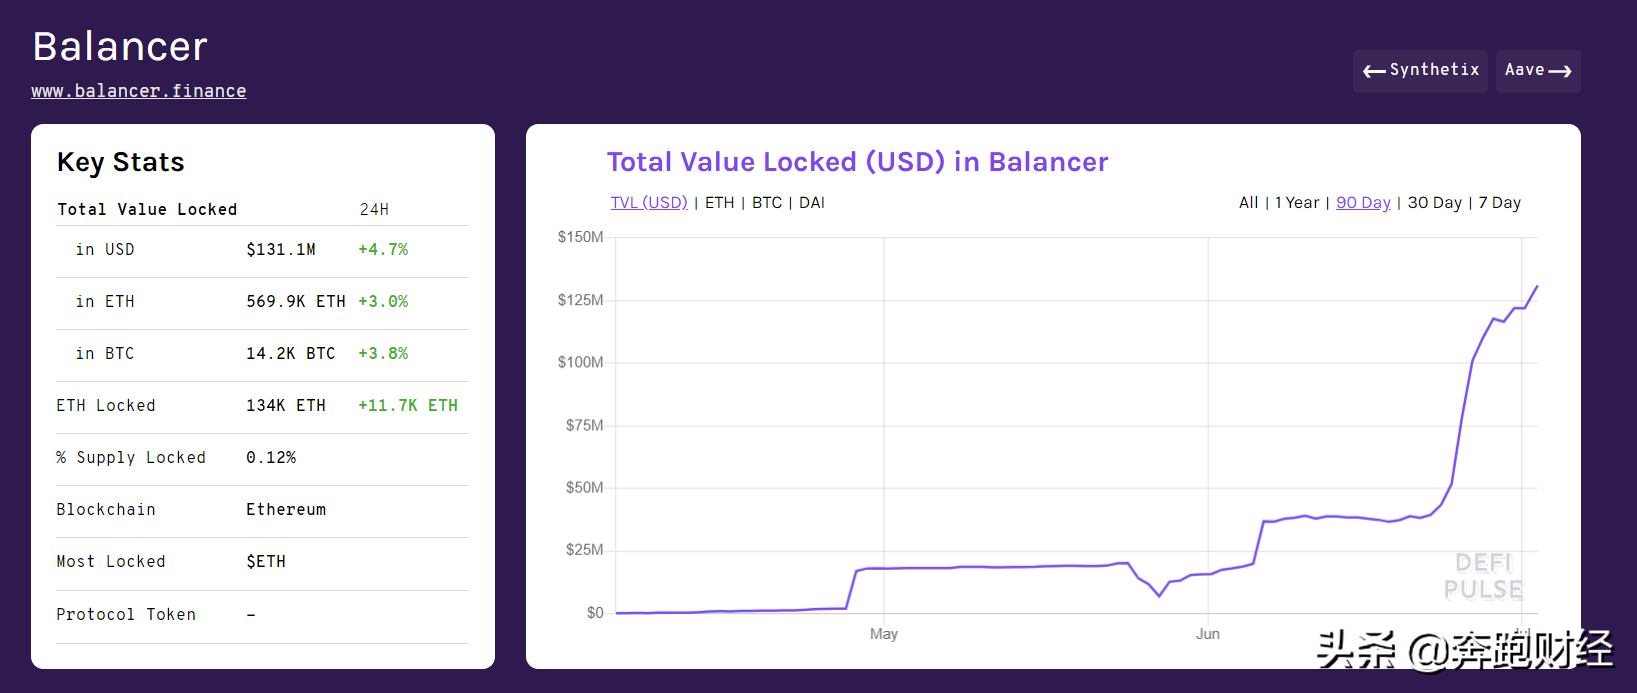
Task: Click the left arrow icon beside Synthetix
Action: point(1375,70)
